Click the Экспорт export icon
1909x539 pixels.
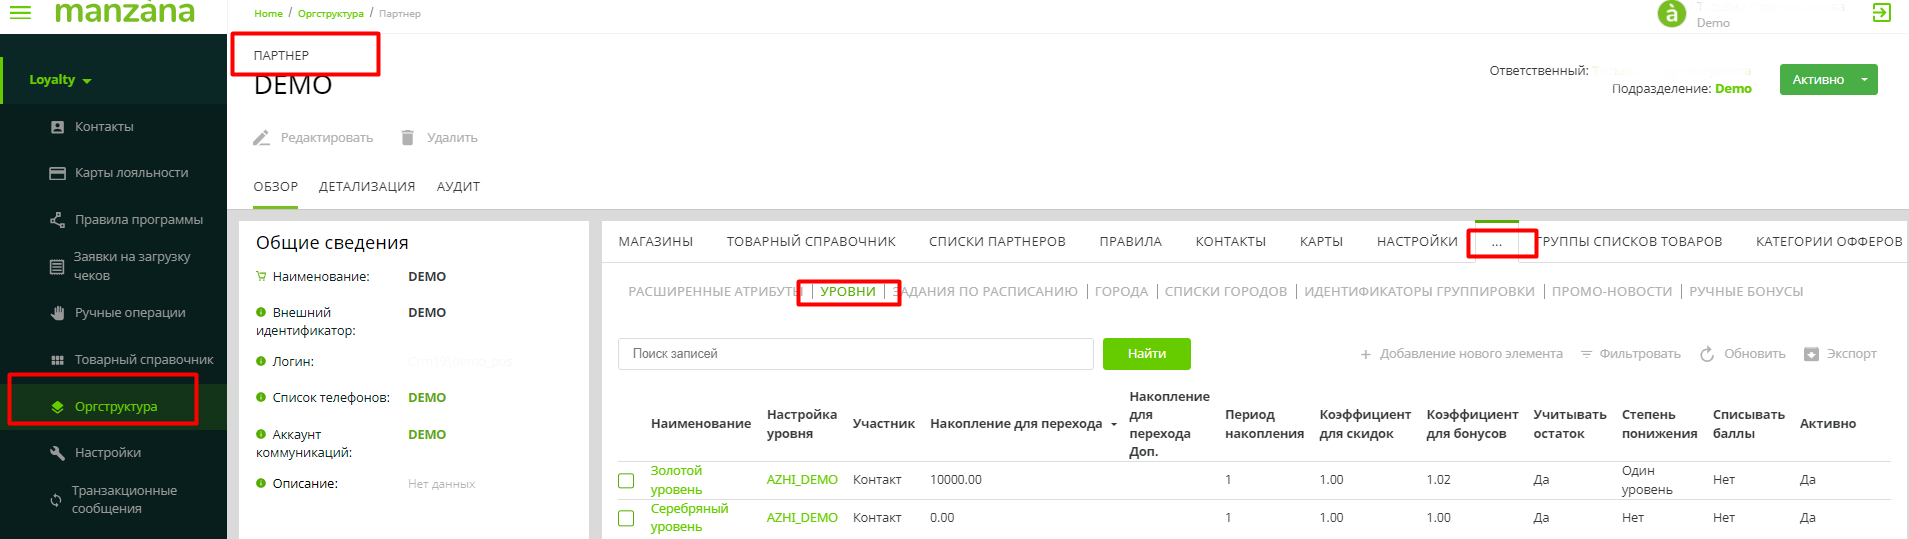[x=1811, y=354]
